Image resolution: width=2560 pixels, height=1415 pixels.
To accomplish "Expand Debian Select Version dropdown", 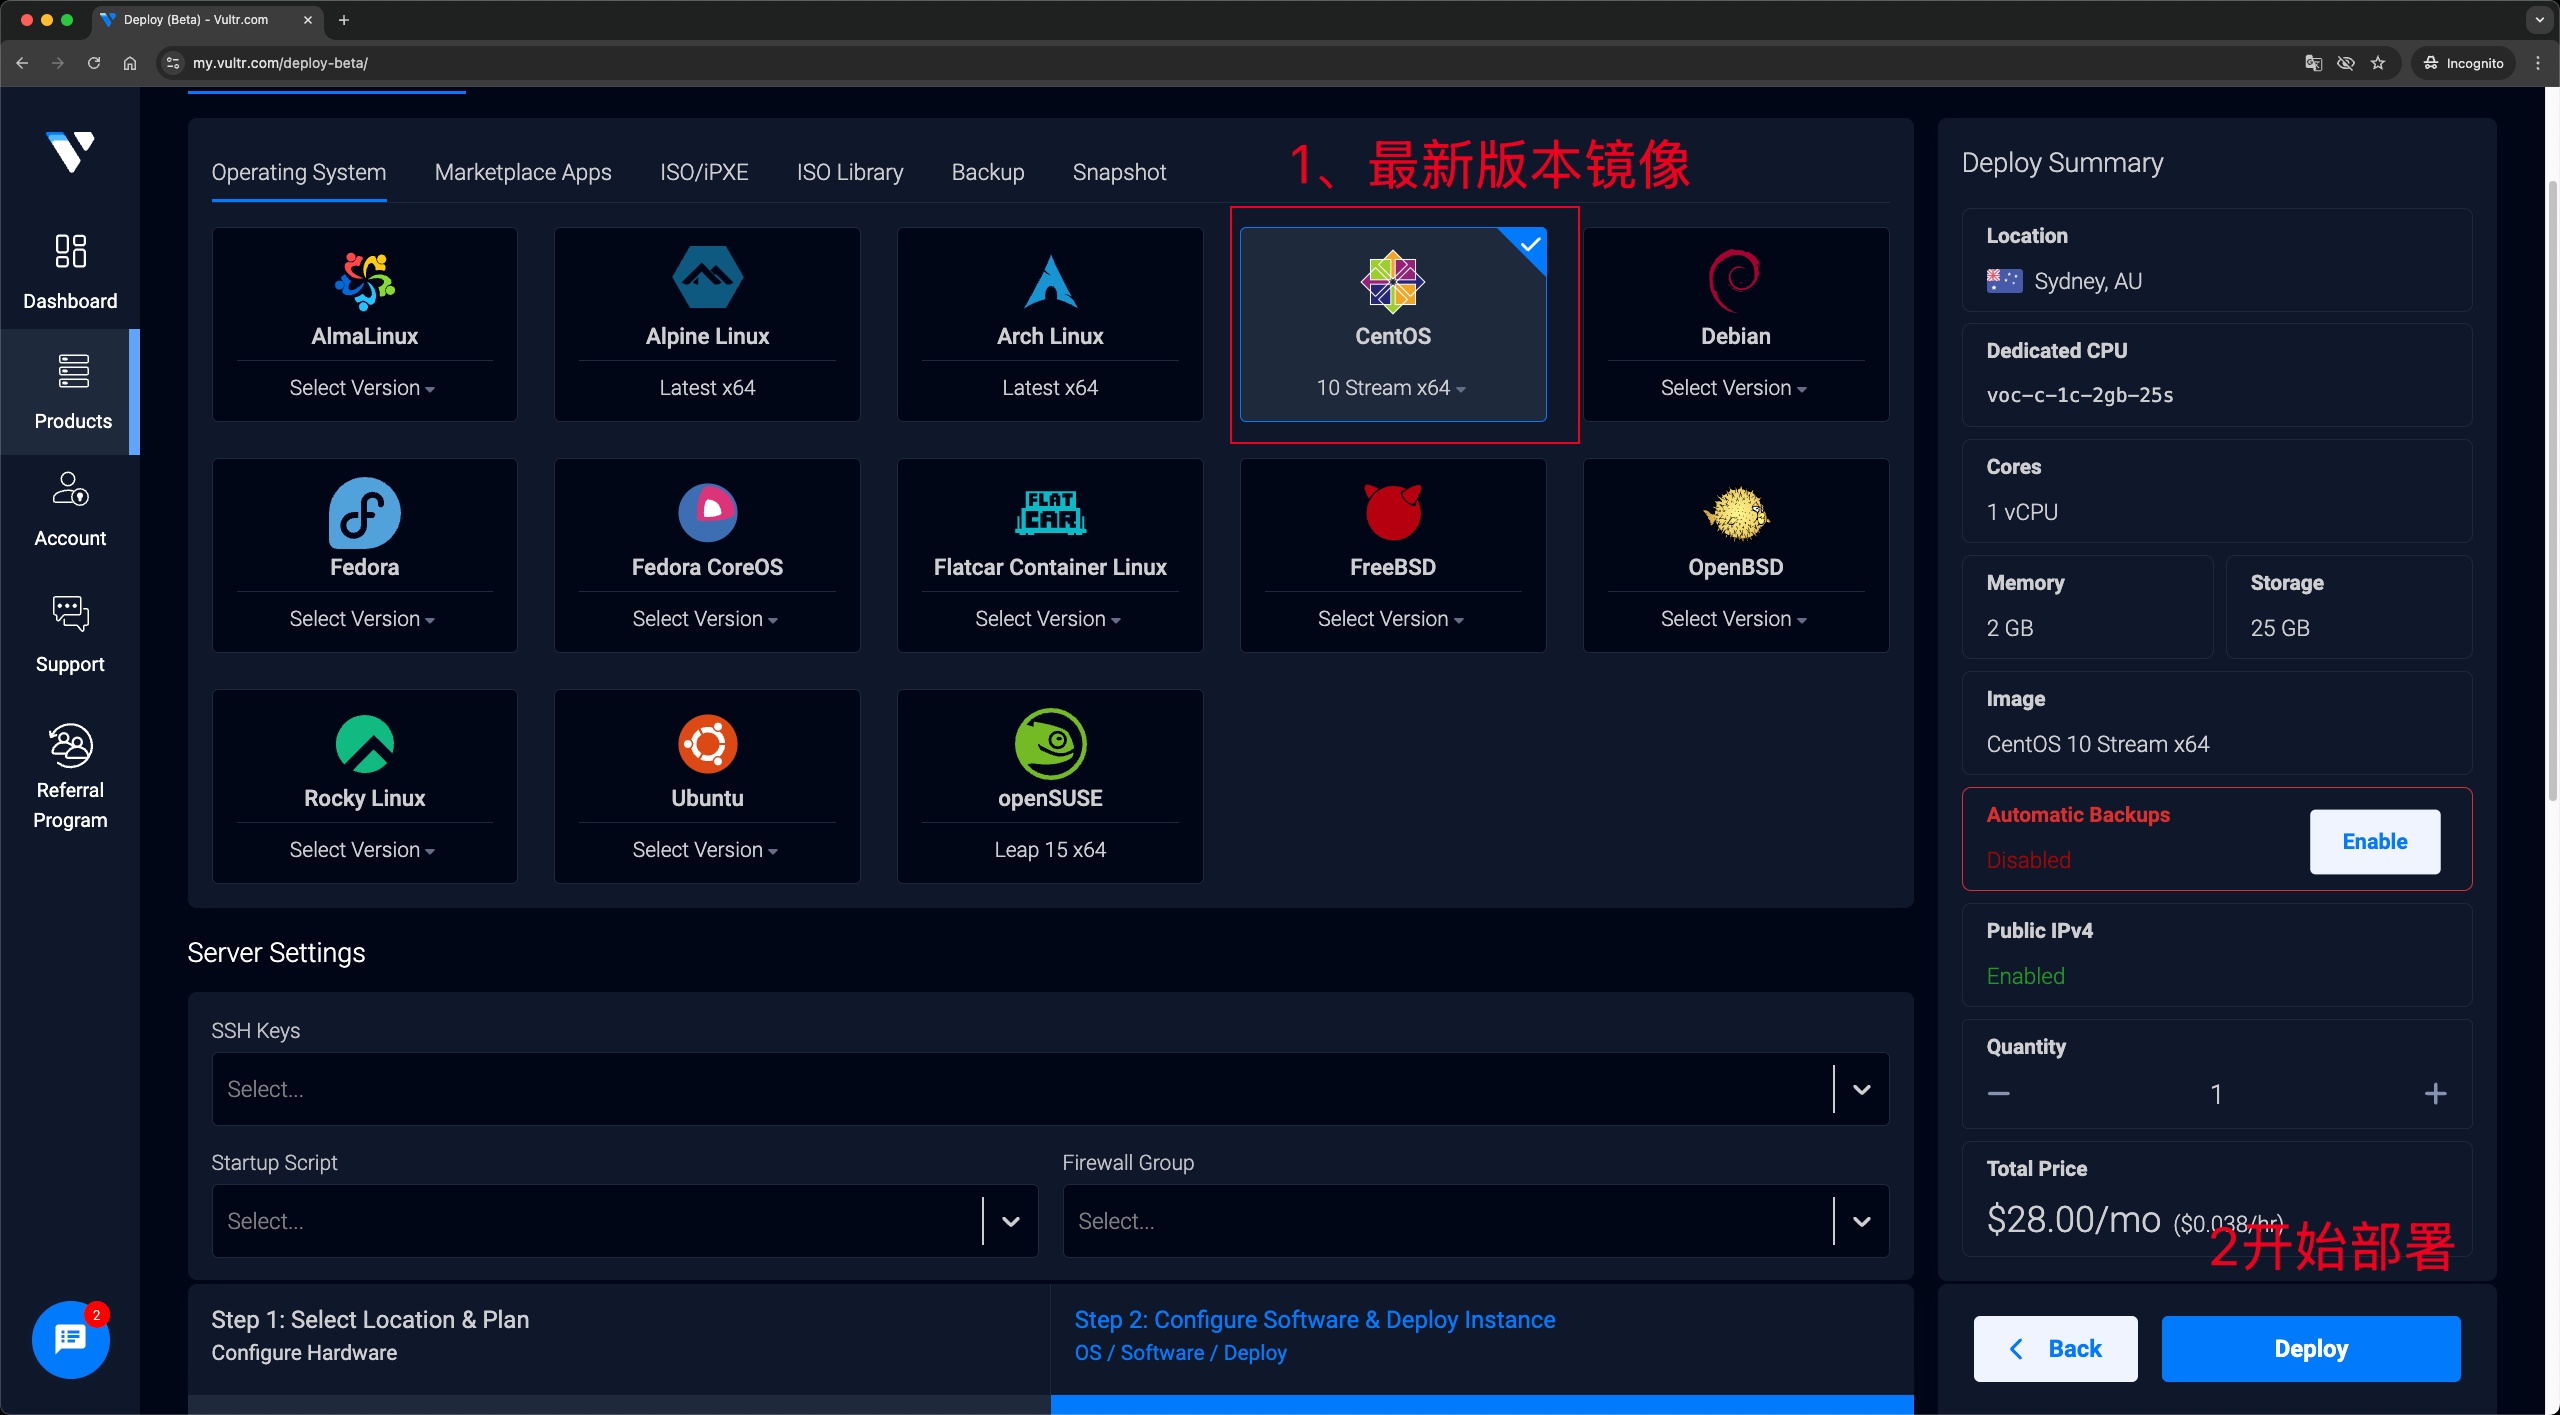I will 1734,388.
